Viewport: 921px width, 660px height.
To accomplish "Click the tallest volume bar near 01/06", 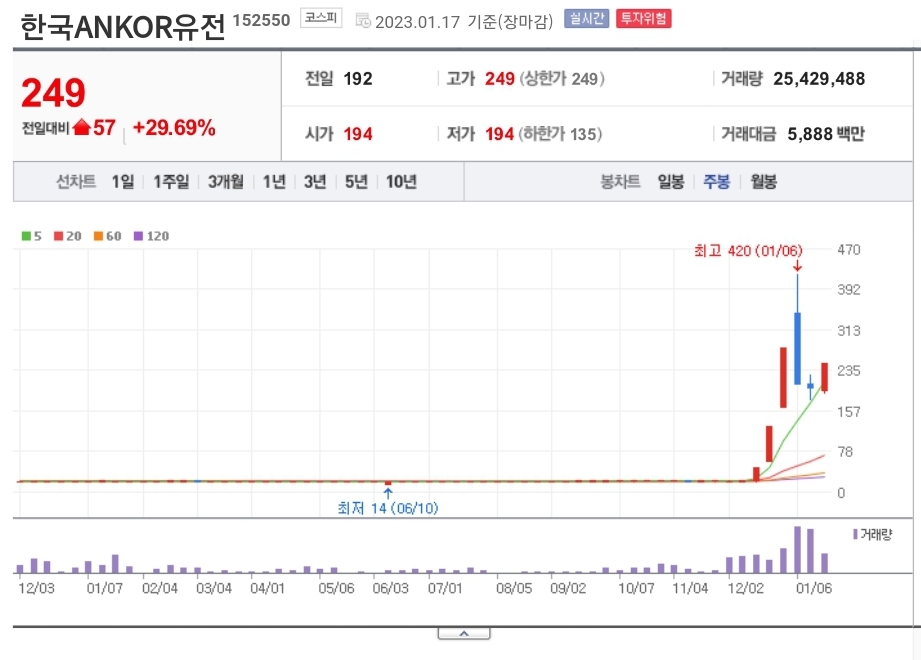I will 797,550.
